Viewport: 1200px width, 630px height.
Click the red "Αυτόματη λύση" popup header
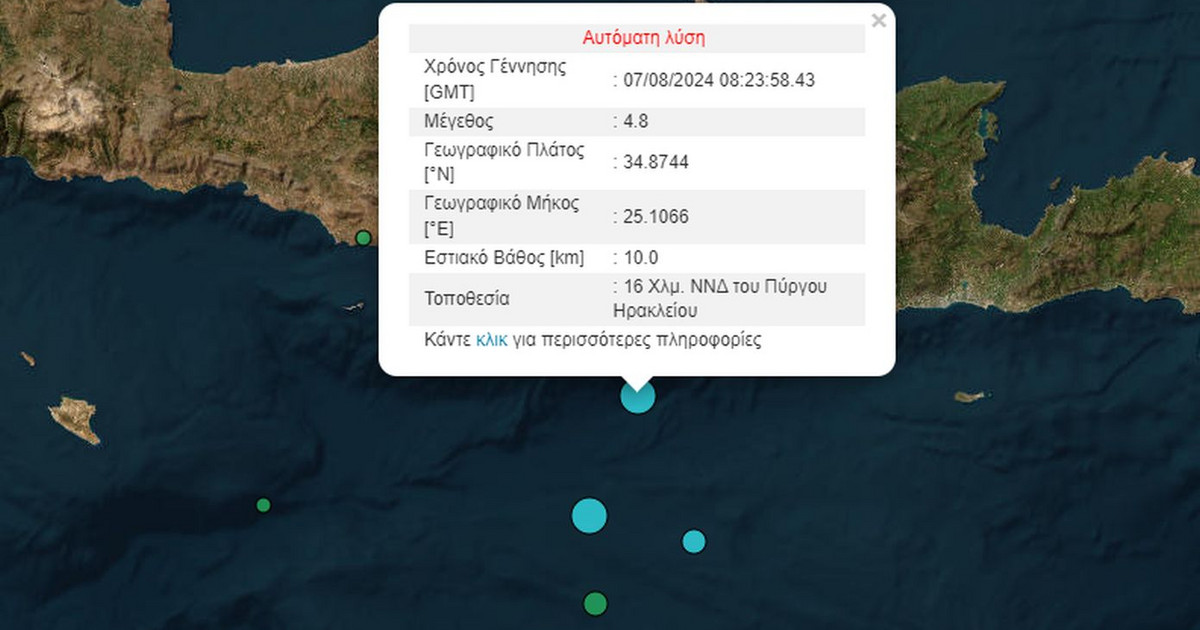[x=644, y=39]
